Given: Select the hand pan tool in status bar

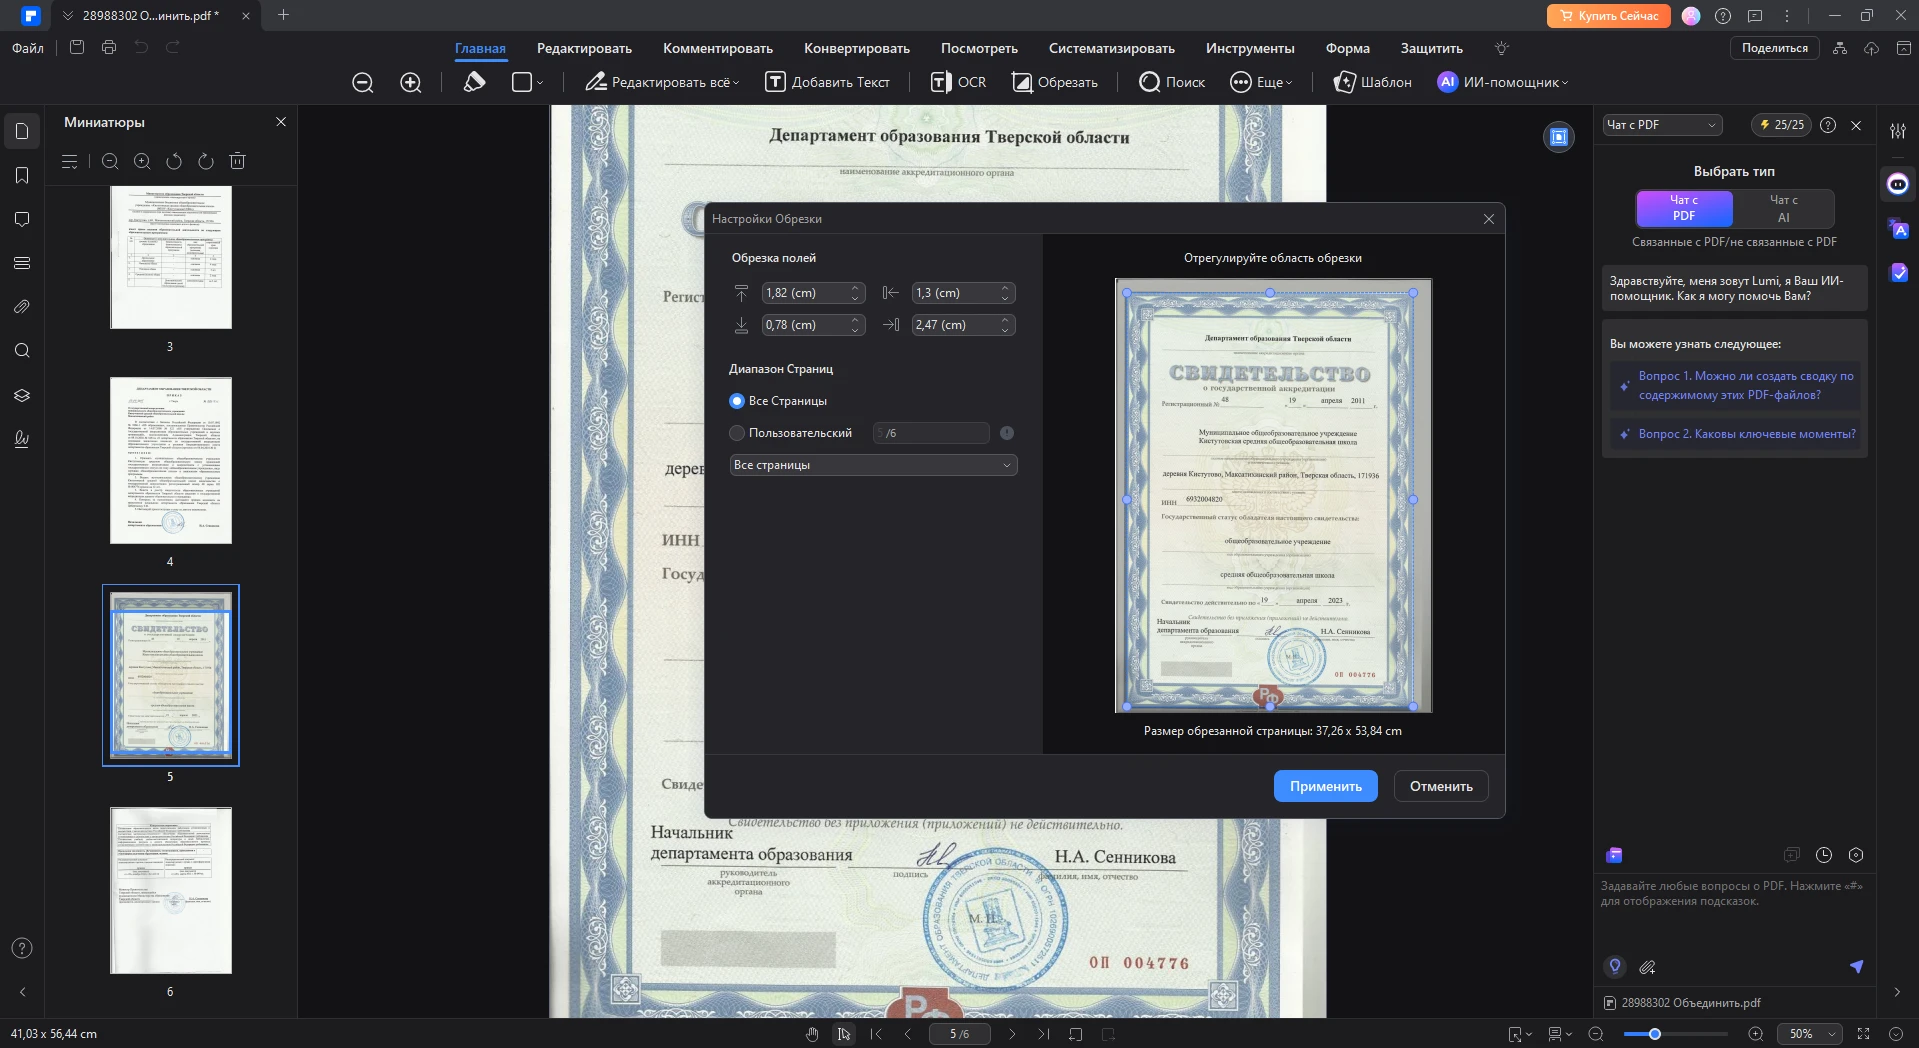Looking at the screenshot, I should 813,1034.
